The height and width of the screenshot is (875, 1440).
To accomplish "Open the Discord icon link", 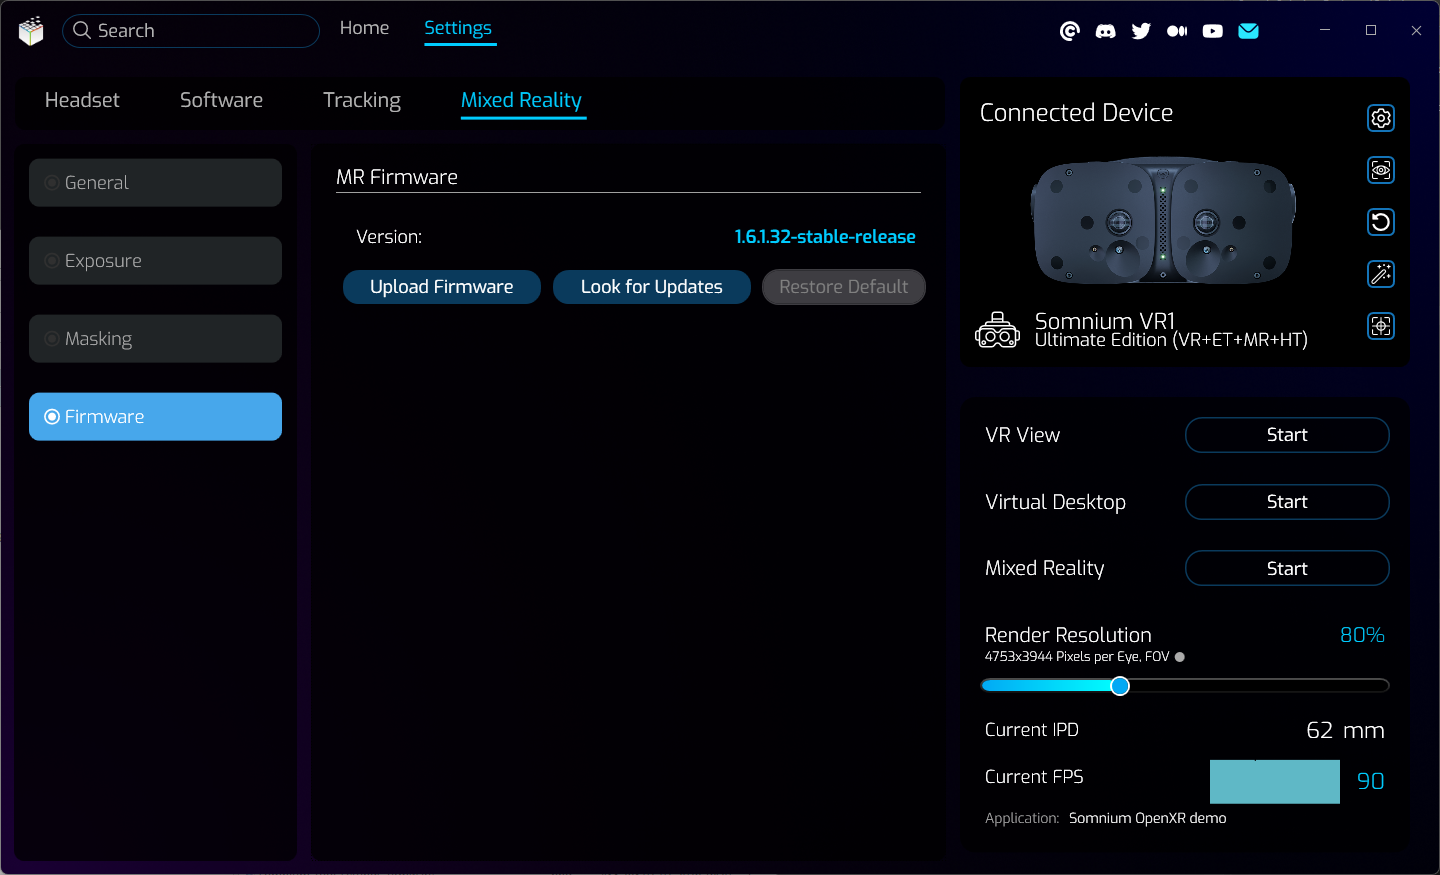I will (1105, 31).
